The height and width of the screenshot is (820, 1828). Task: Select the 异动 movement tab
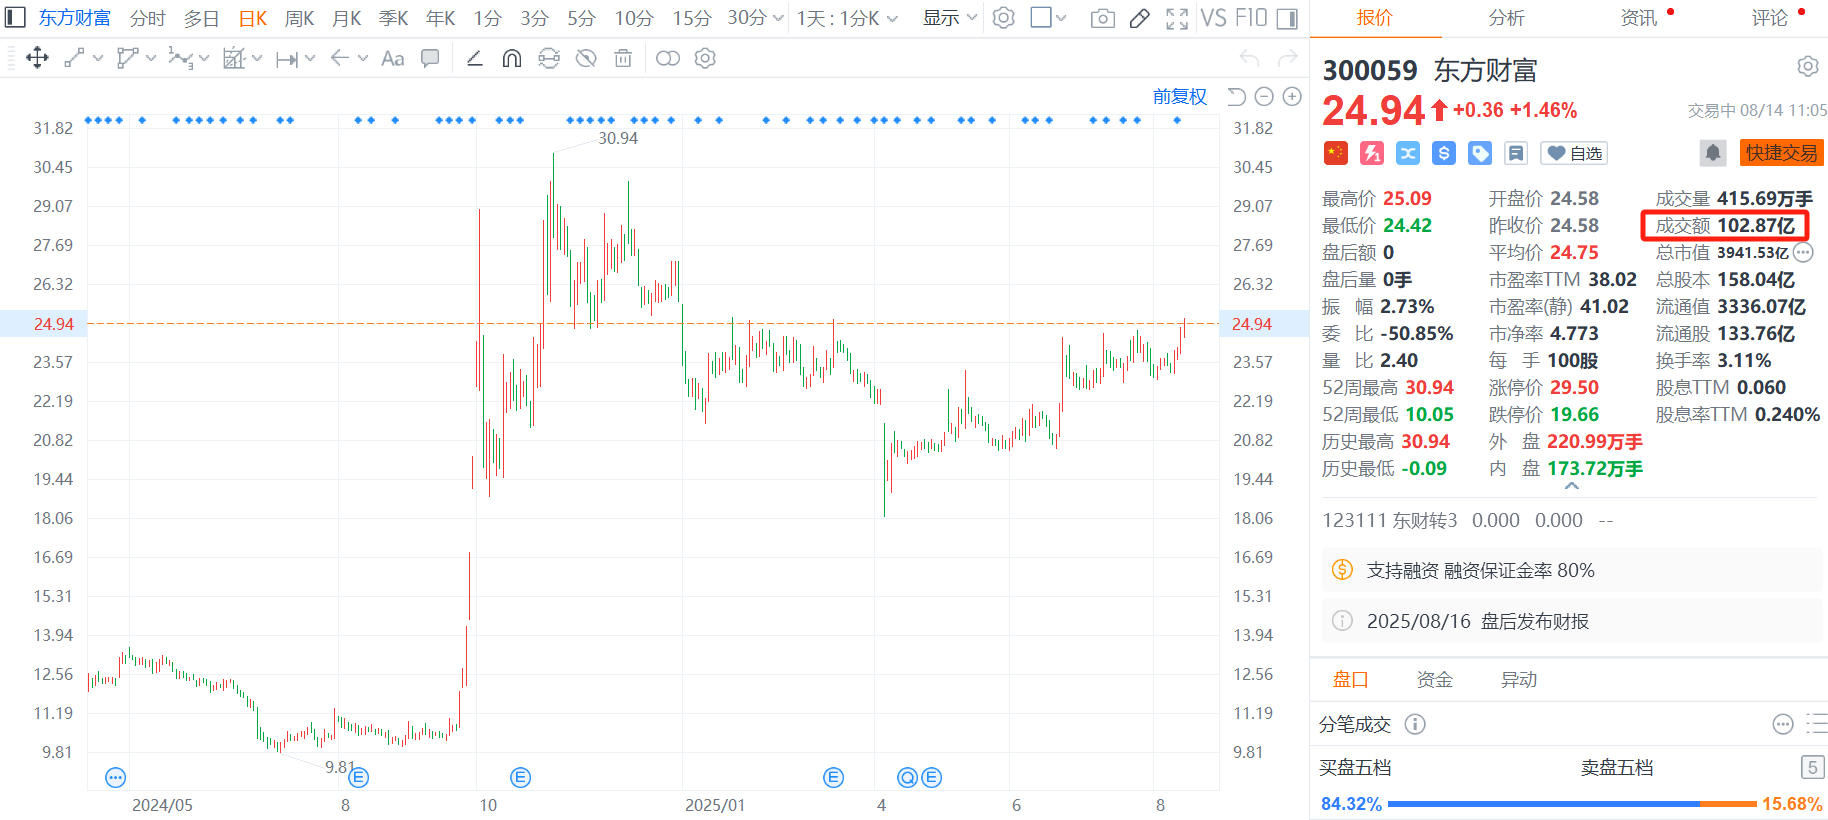point(1518,680)
